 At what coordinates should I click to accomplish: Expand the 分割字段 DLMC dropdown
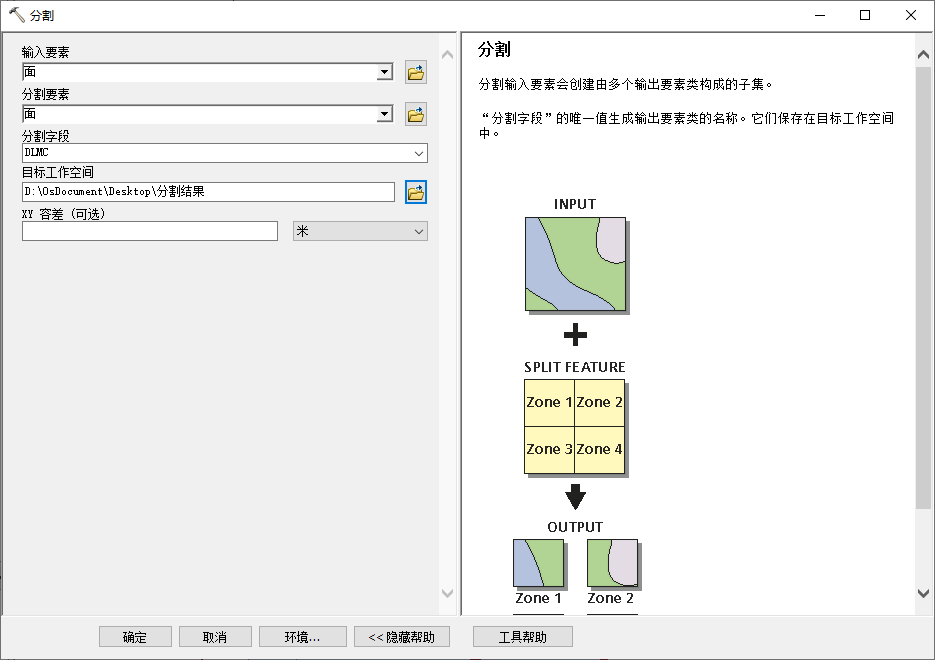tap(419, 153)
